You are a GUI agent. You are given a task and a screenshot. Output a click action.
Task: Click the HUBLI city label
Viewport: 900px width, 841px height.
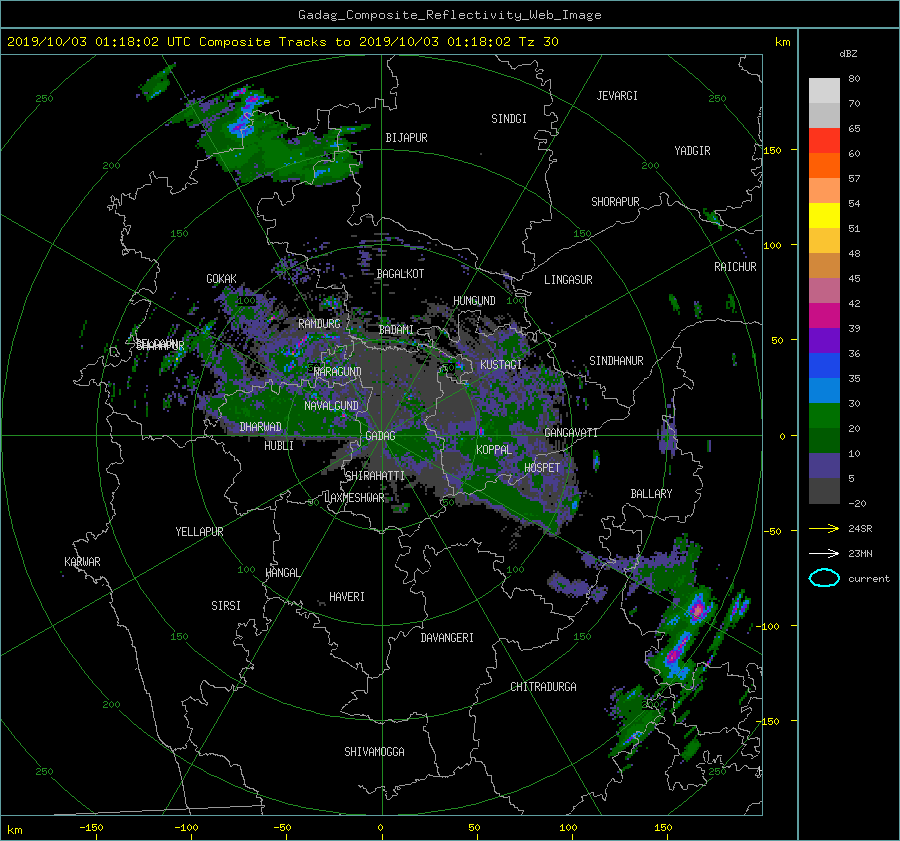[279, 446]
